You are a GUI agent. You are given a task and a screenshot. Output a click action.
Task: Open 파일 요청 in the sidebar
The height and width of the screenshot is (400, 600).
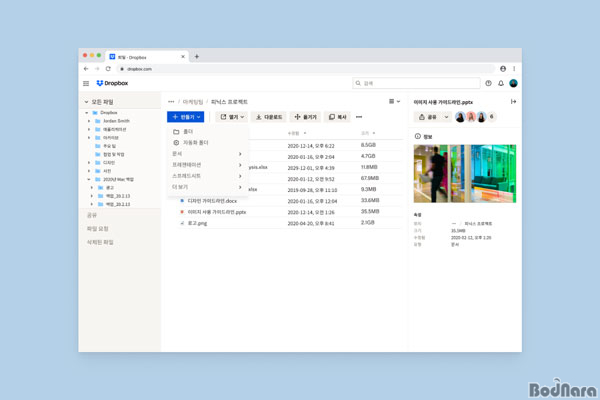(98, 229)
